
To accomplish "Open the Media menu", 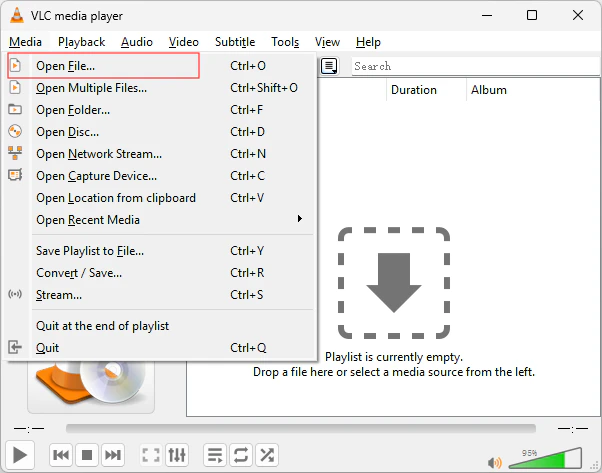I will 25,41.
